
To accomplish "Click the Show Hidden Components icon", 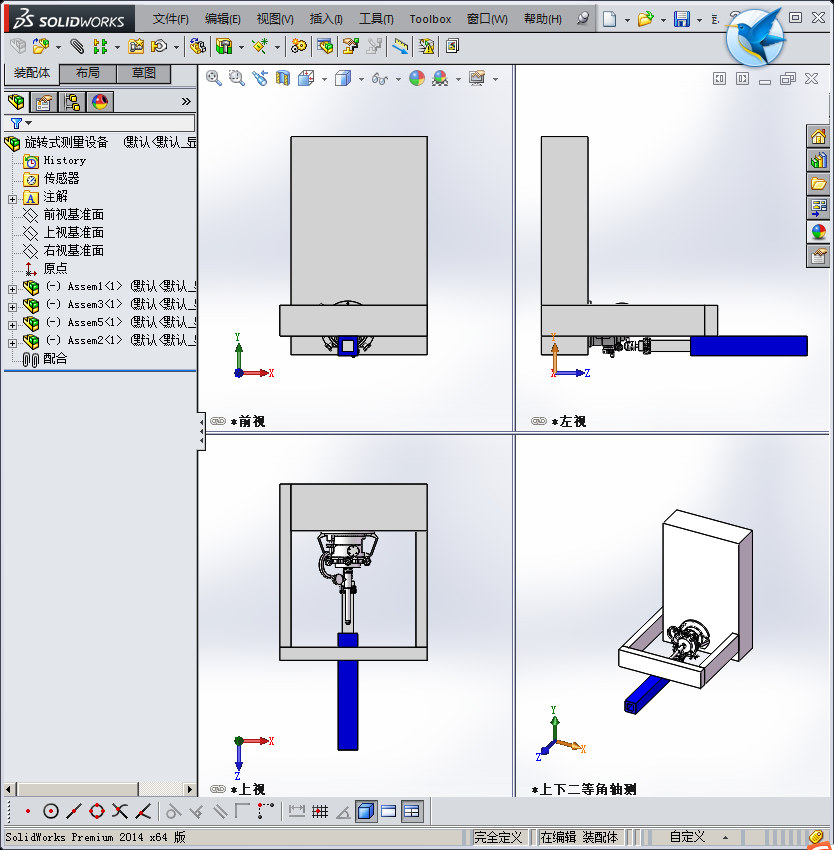I will [x=198, y=47].
